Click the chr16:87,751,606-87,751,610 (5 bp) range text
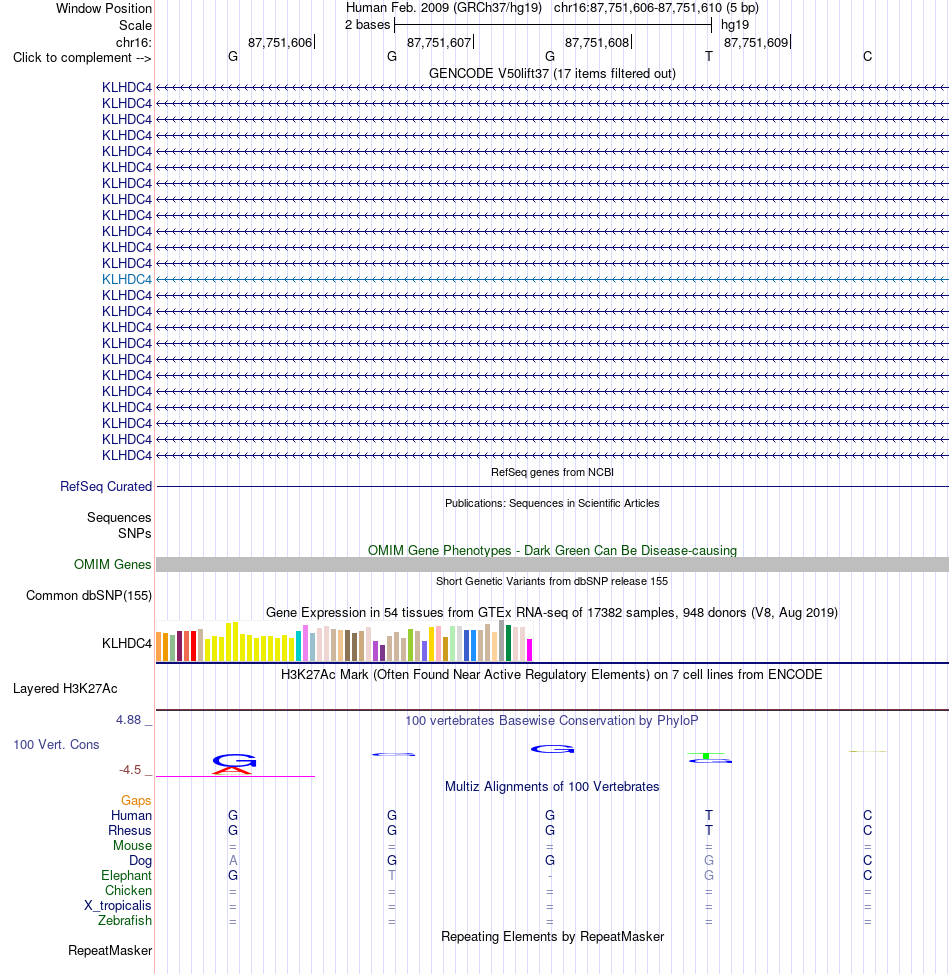950x974 pixels. pos(656,8)
